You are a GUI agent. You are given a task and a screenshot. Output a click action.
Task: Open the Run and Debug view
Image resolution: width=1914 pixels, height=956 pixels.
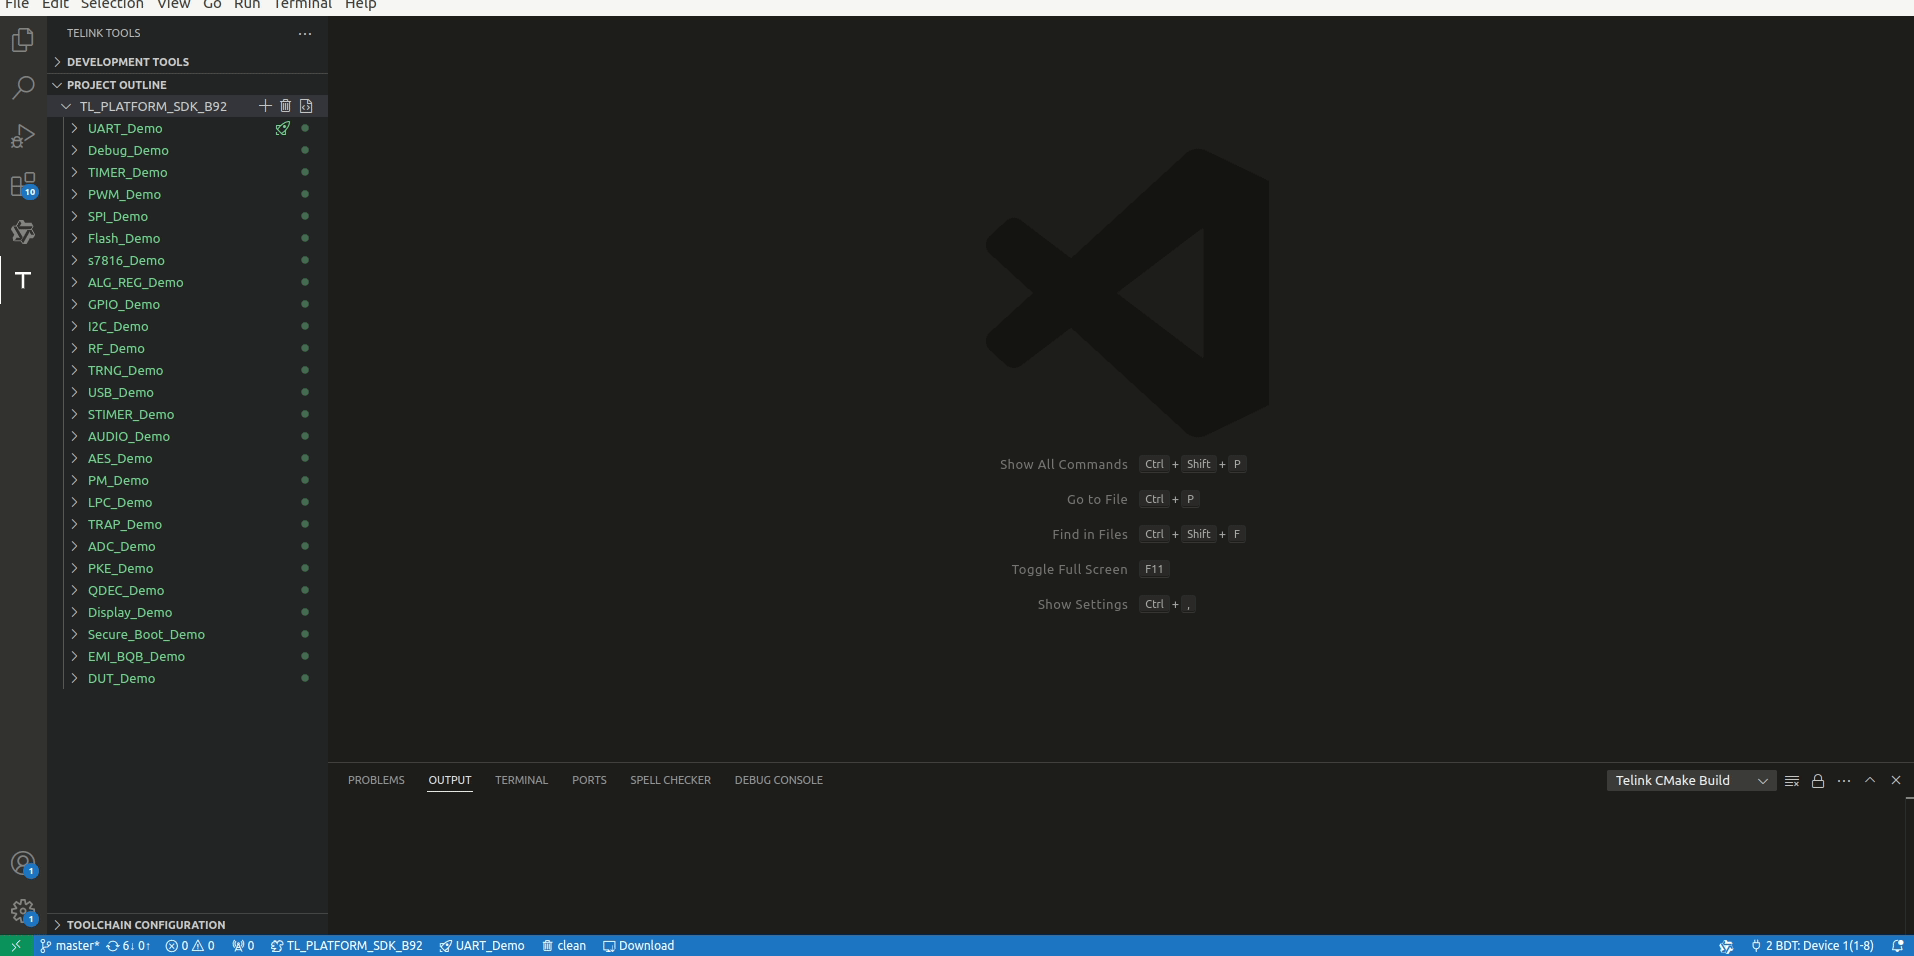[x=23, y=136]
